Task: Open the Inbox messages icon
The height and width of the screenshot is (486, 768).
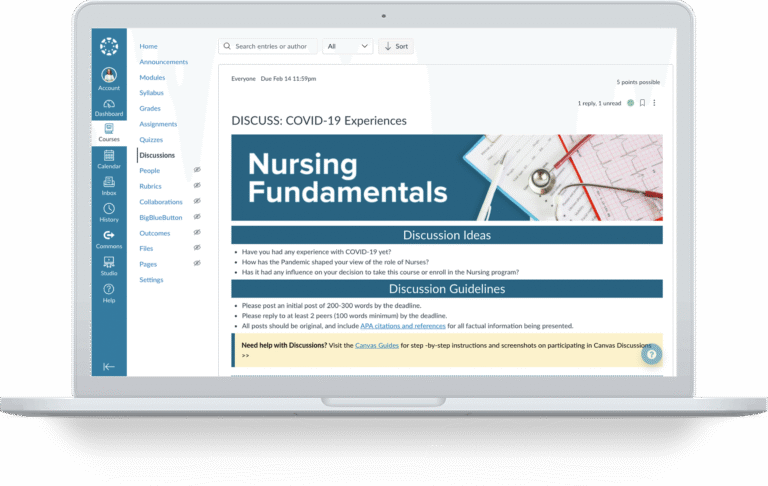Action: 109,185
